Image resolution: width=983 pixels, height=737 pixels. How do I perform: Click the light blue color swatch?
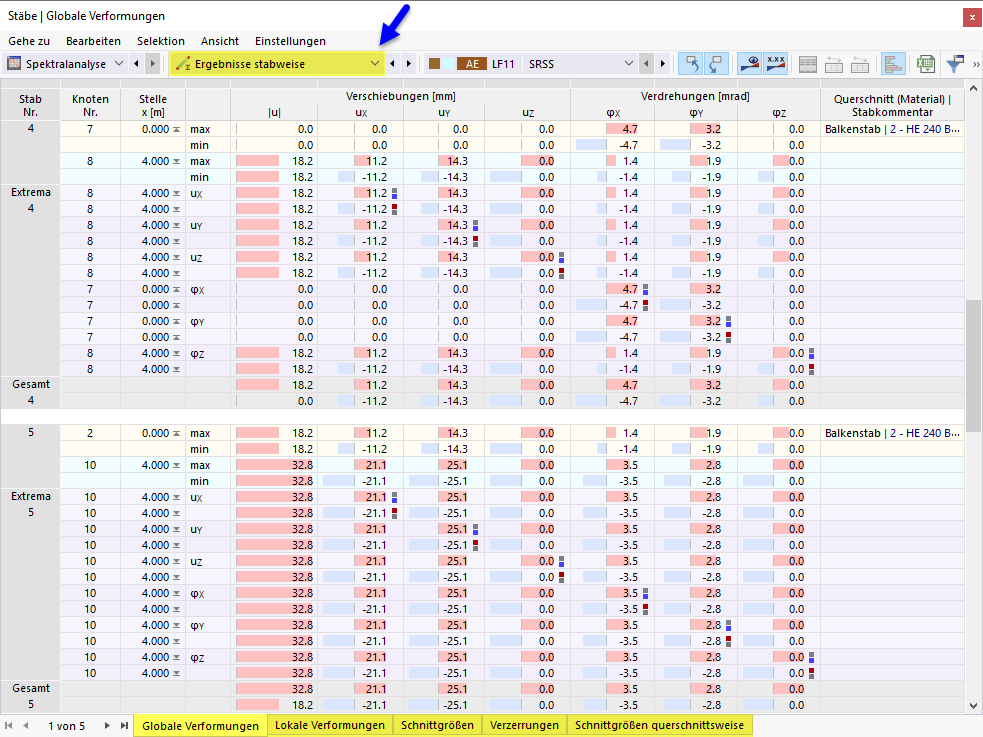449,64
